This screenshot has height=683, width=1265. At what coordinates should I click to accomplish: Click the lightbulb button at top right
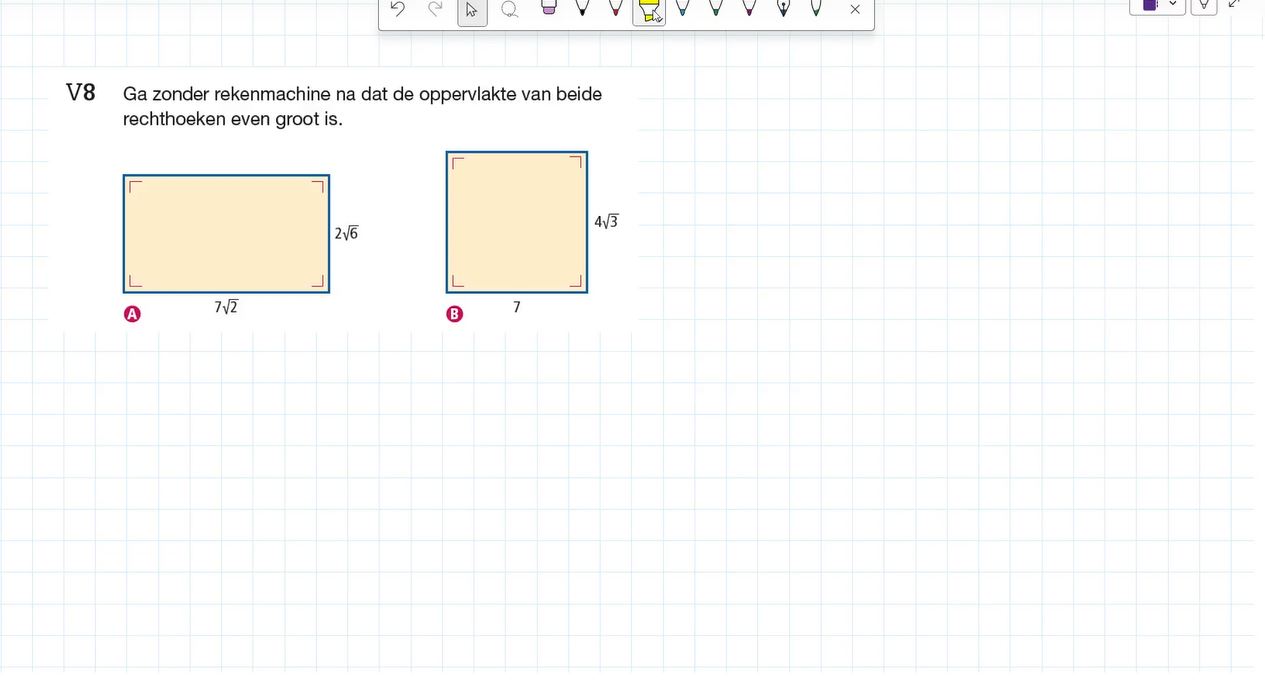click(x=1204, y=6)
